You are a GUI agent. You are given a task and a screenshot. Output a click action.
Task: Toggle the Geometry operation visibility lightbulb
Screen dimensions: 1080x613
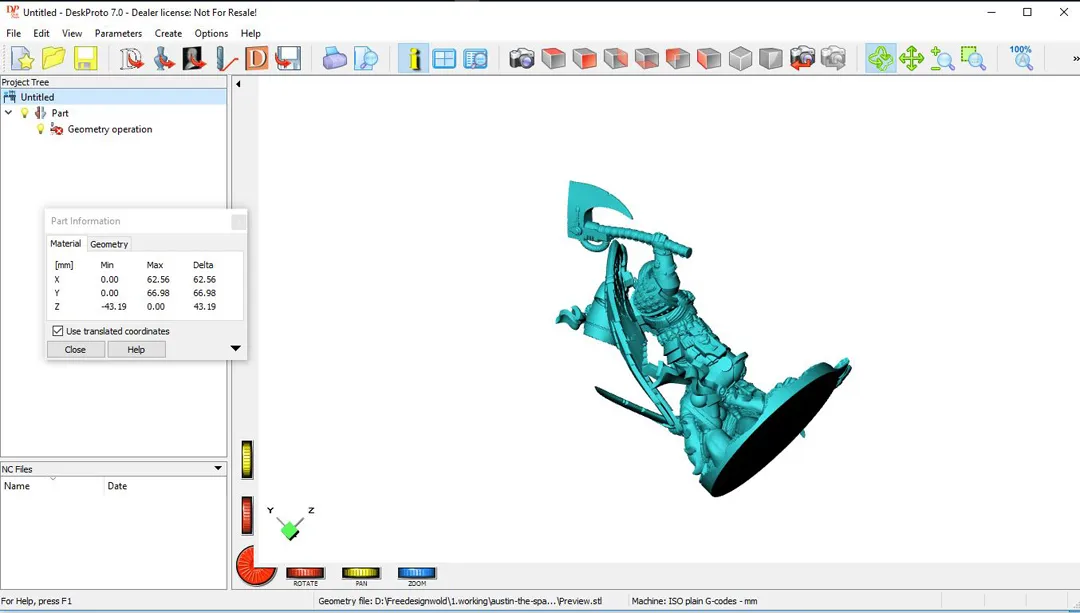click(x=40, y=129)
